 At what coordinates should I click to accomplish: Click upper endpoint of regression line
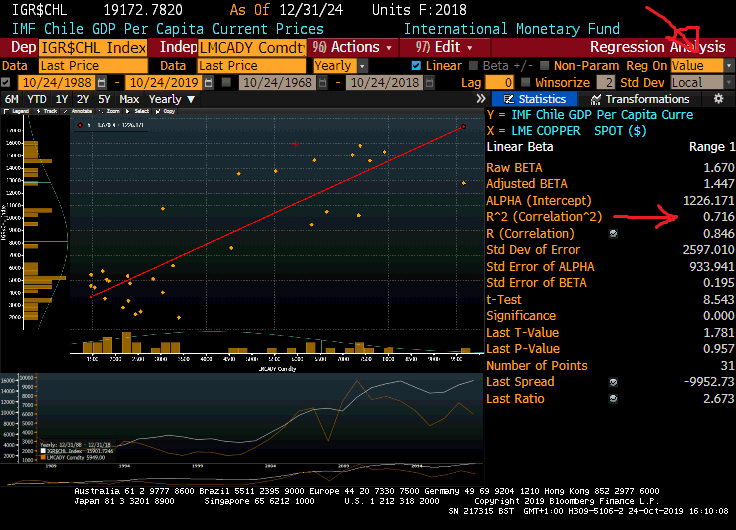pos(464,127)
